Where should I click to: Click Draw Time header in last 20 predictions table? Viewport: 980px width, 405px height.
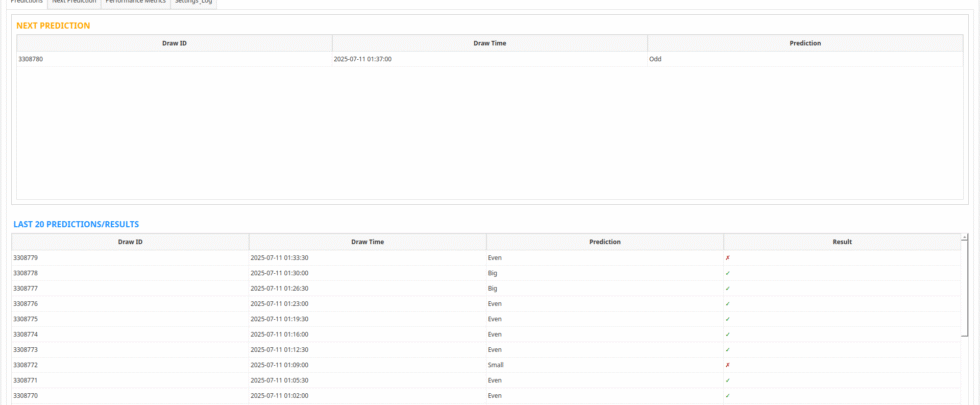(x=367, y=242)
